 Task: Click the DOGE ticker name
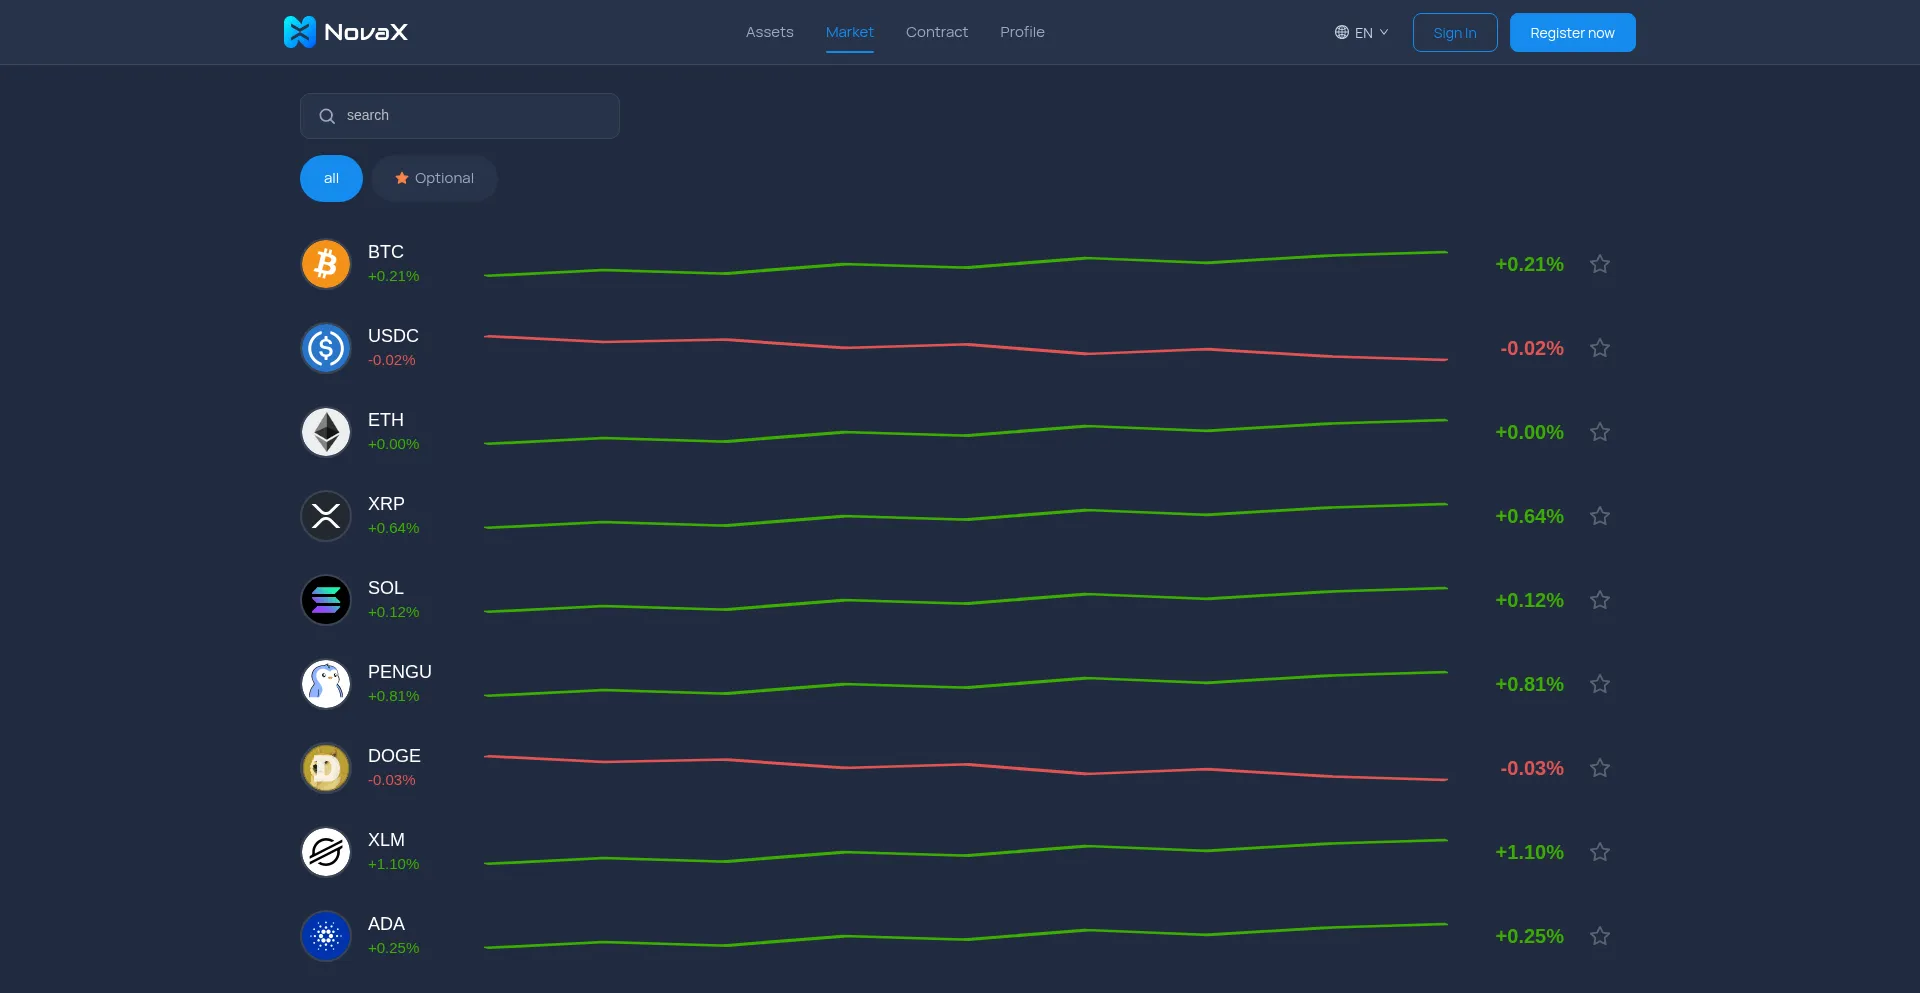point(394,756)
